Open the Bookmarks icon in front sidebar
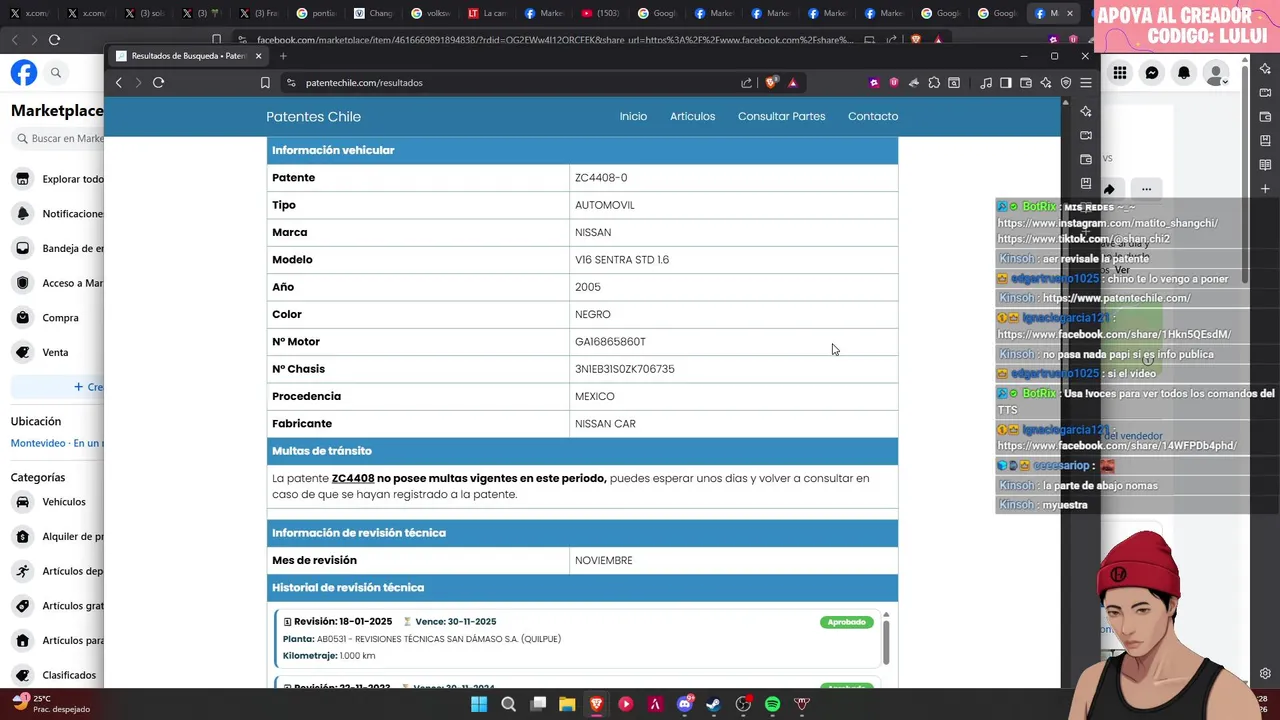1280x720 pixels. click(x=1086, y=183)
